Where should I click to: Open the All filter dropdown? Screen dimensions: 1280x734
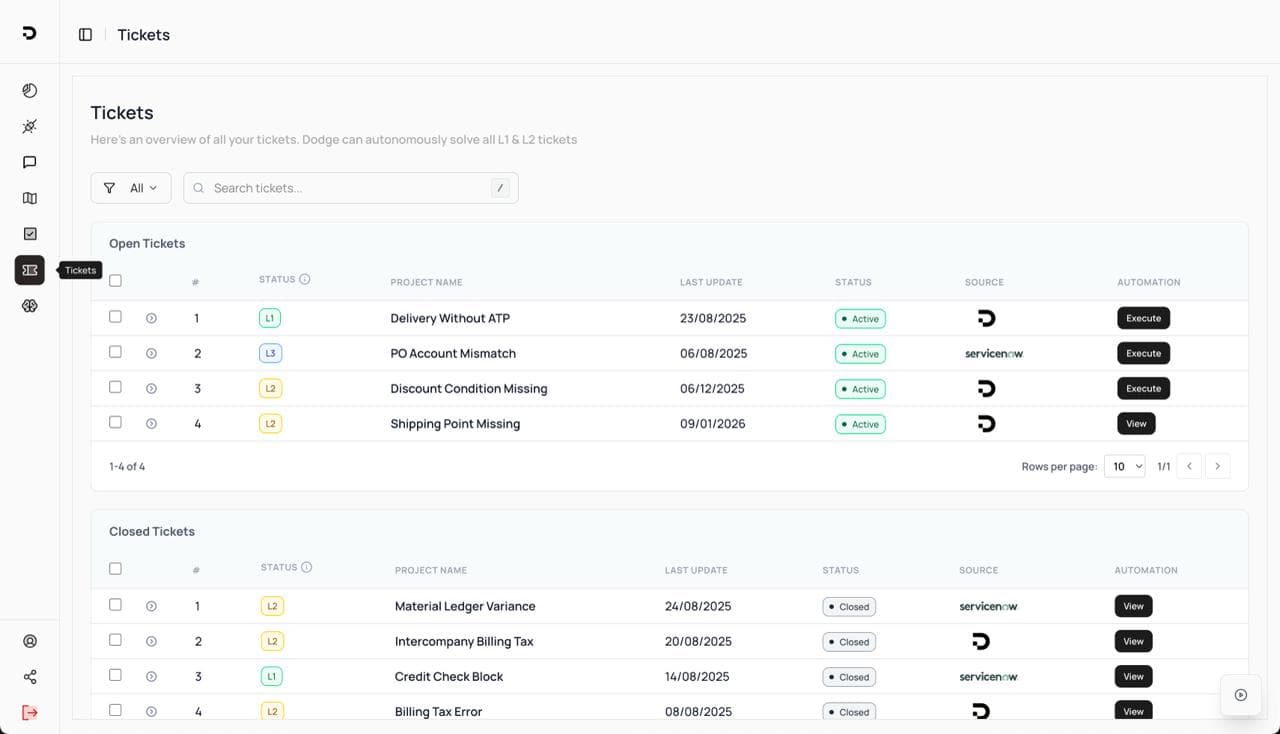tap(131, 188)
